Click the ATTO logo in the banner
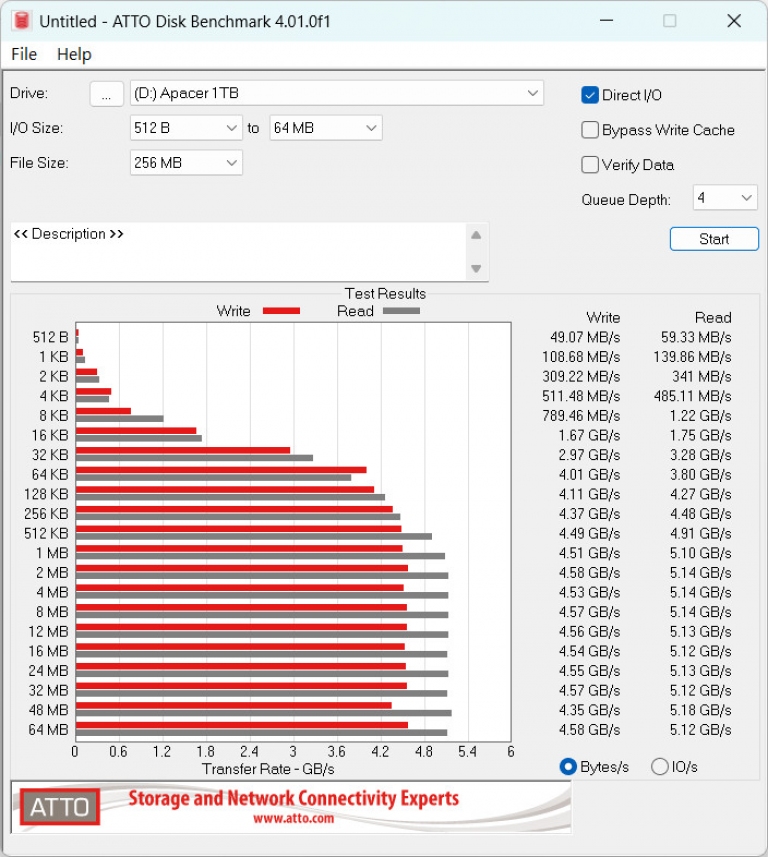768x857 pixels. (x=60, y=807)
